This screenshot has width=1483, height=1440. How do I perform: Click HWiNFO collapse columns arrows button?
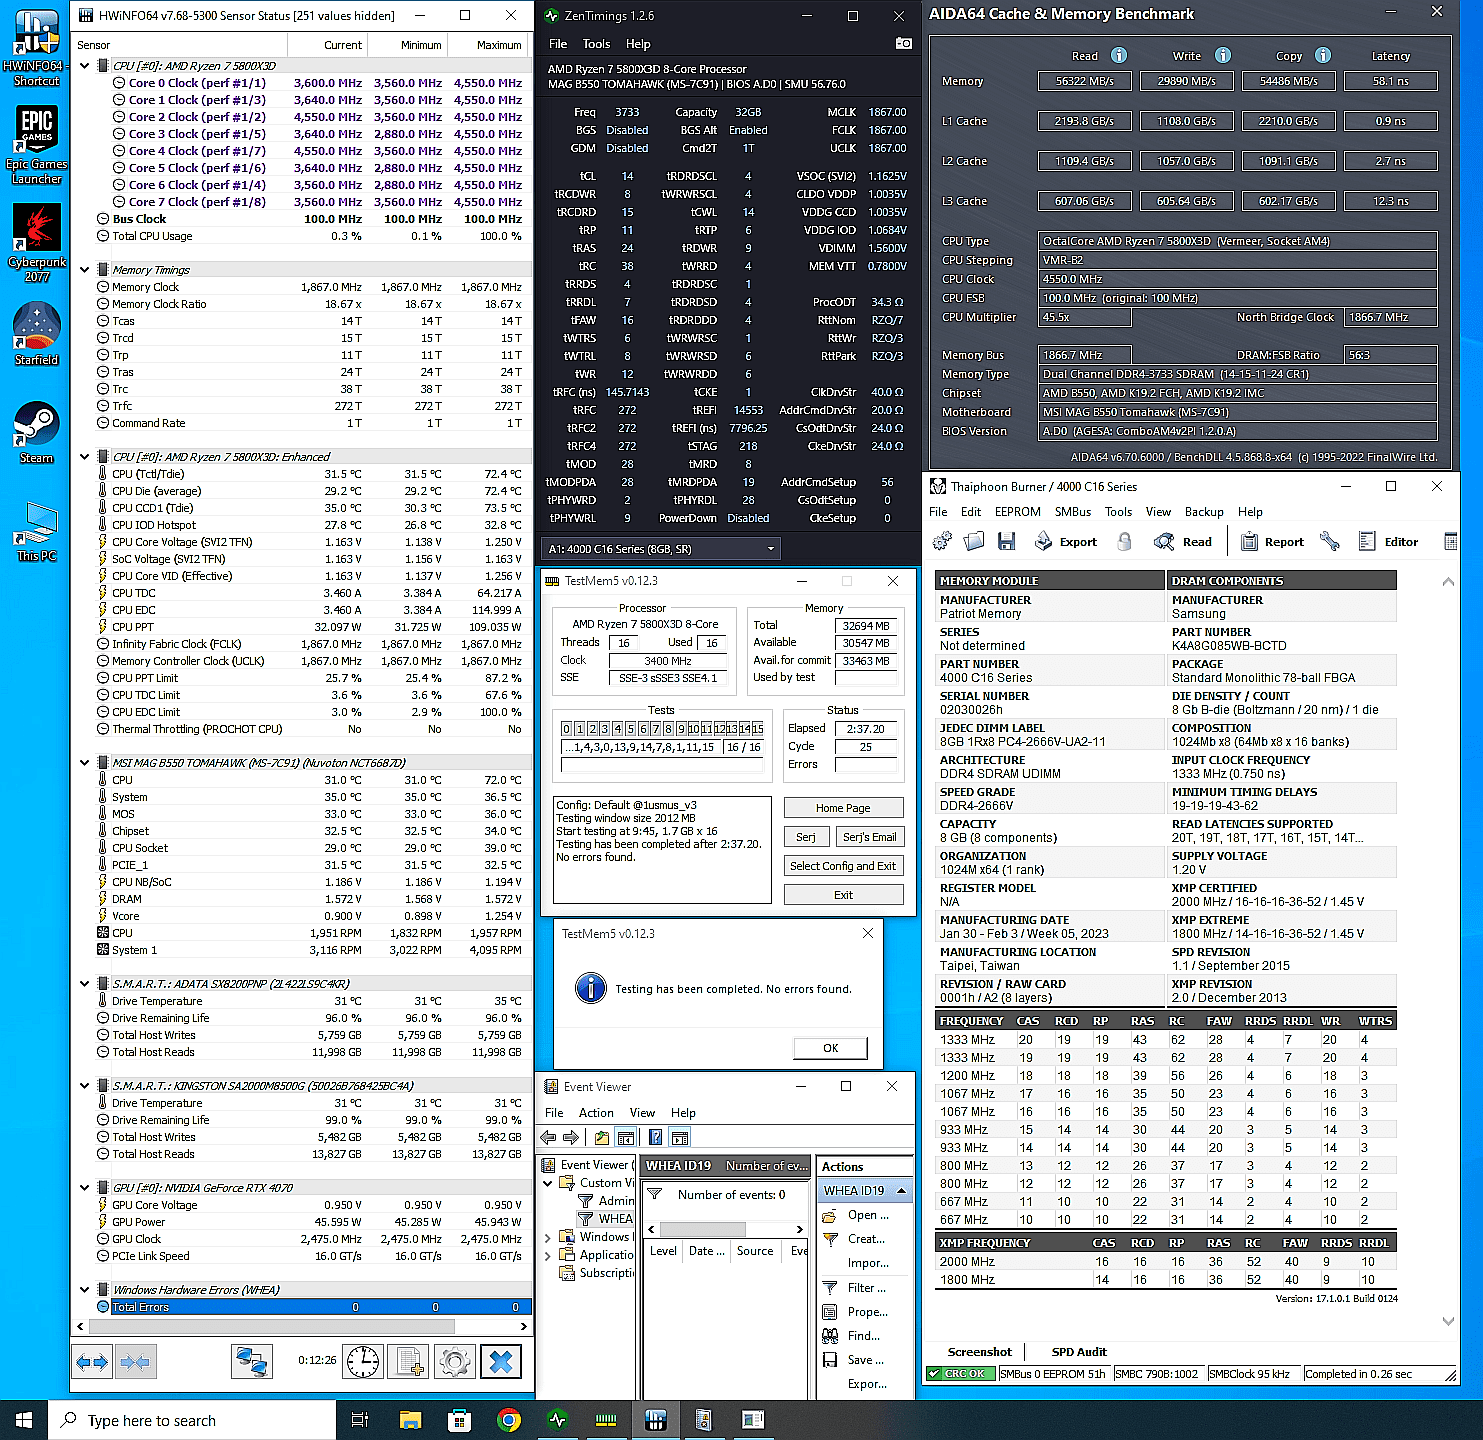click(135, 1361)
